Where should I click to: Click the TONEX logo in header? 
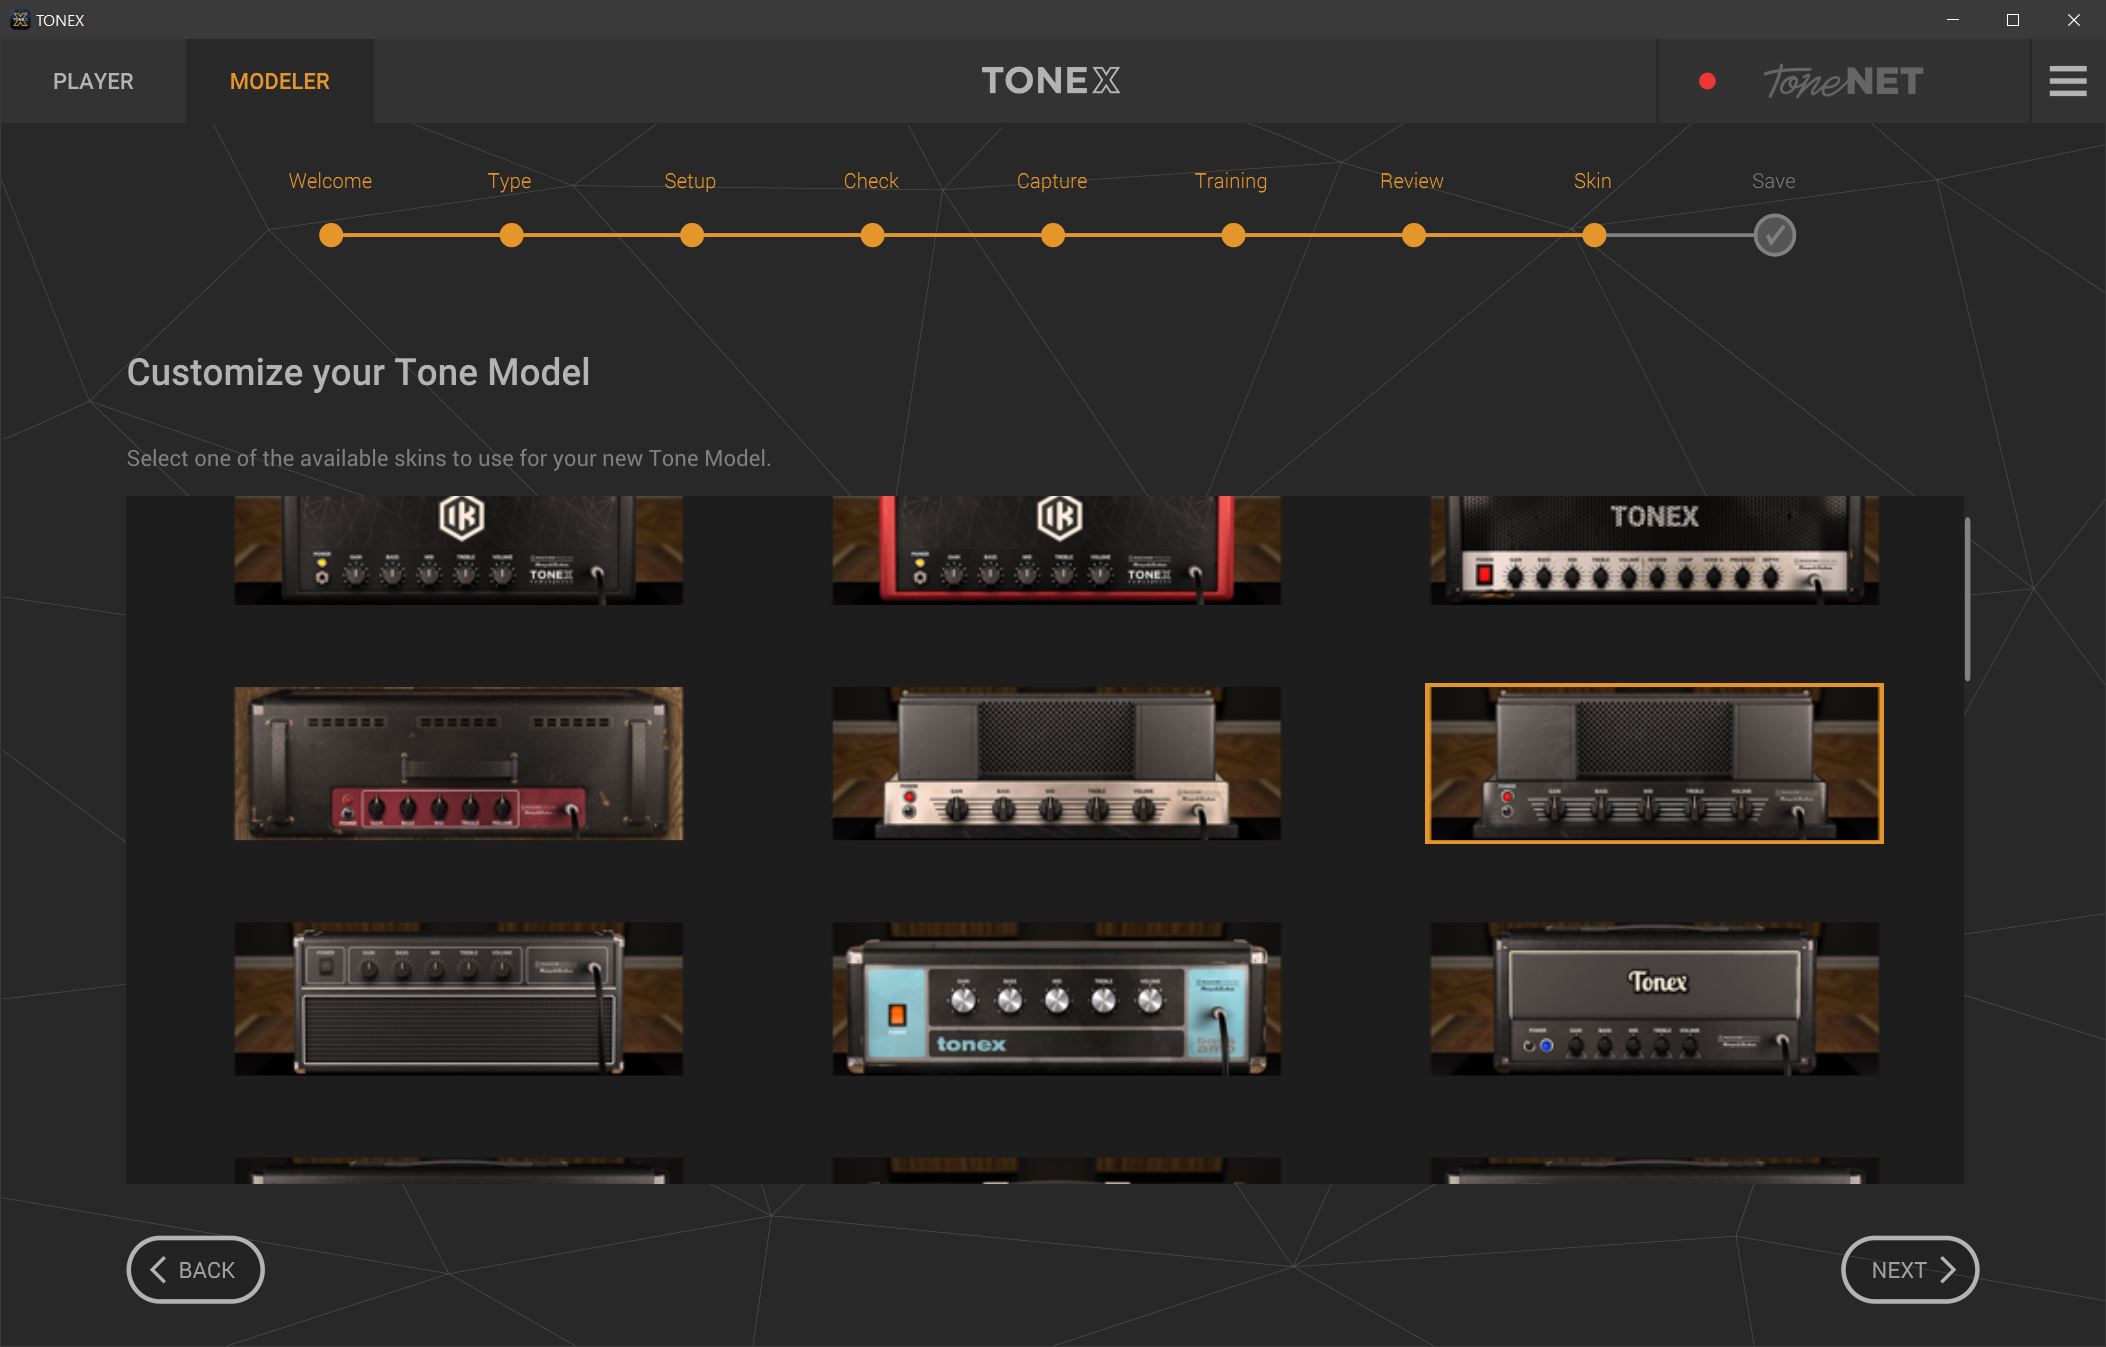[x=1050, y=81]
